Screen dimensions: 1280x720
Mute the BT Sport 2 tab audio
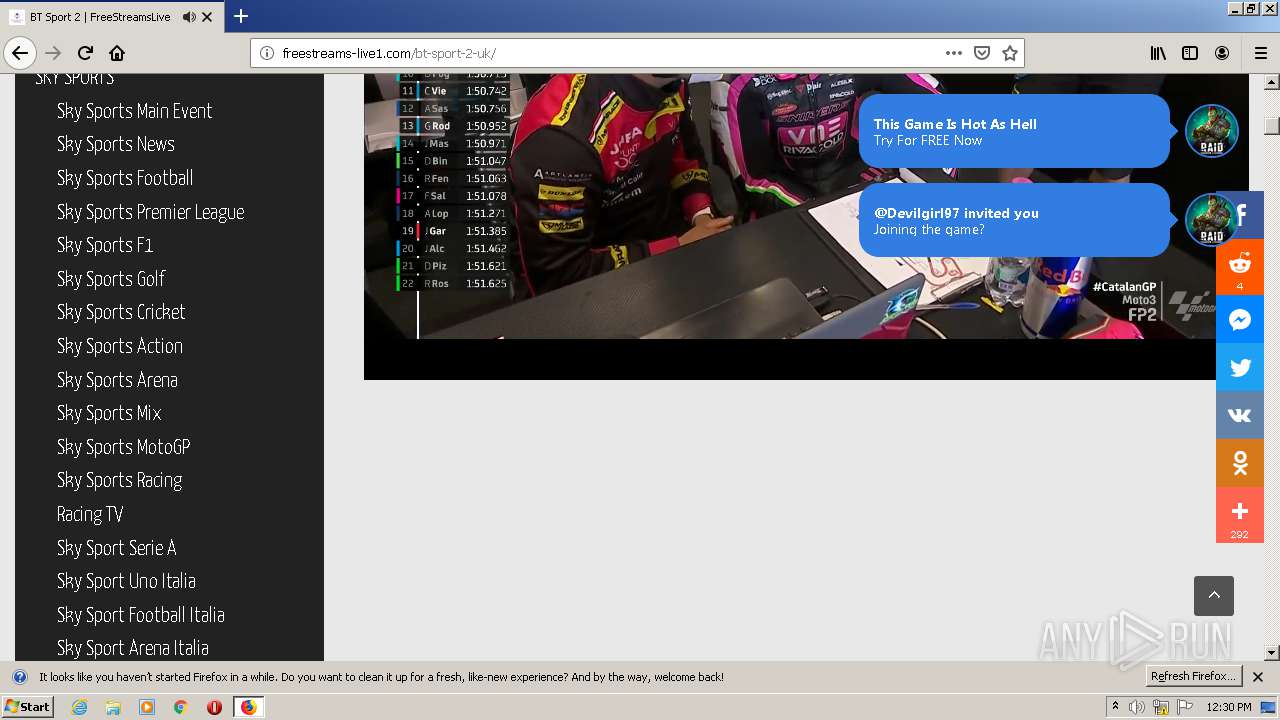(x=189, y=17)
